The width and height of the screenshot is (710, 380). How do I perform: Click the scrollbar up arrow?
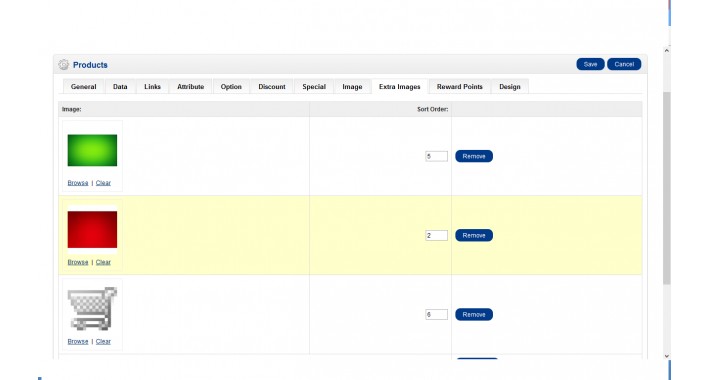coord(667,51)
